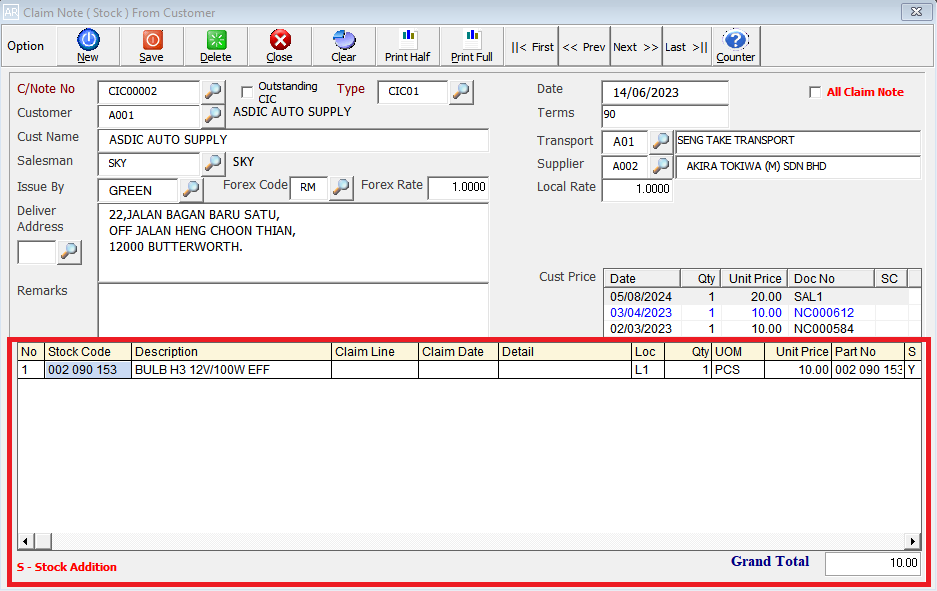The height and width of the screenshot is (591, 937).
Task: Open Salesman SKY lookup magnifier
Action: tap(213, 163)
